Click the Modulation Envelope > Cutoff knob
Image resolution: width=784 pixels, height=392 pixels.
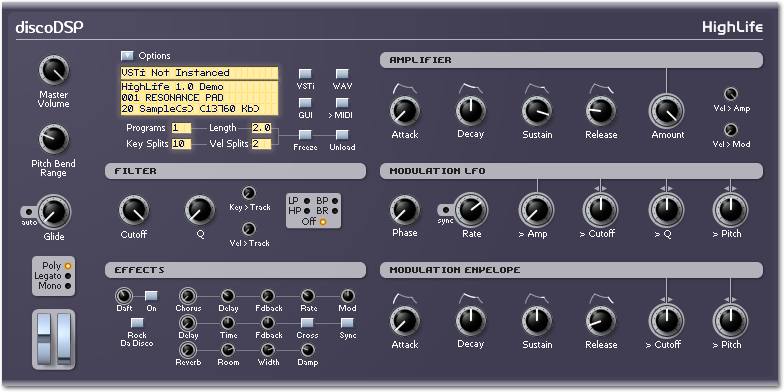(666, 320)
